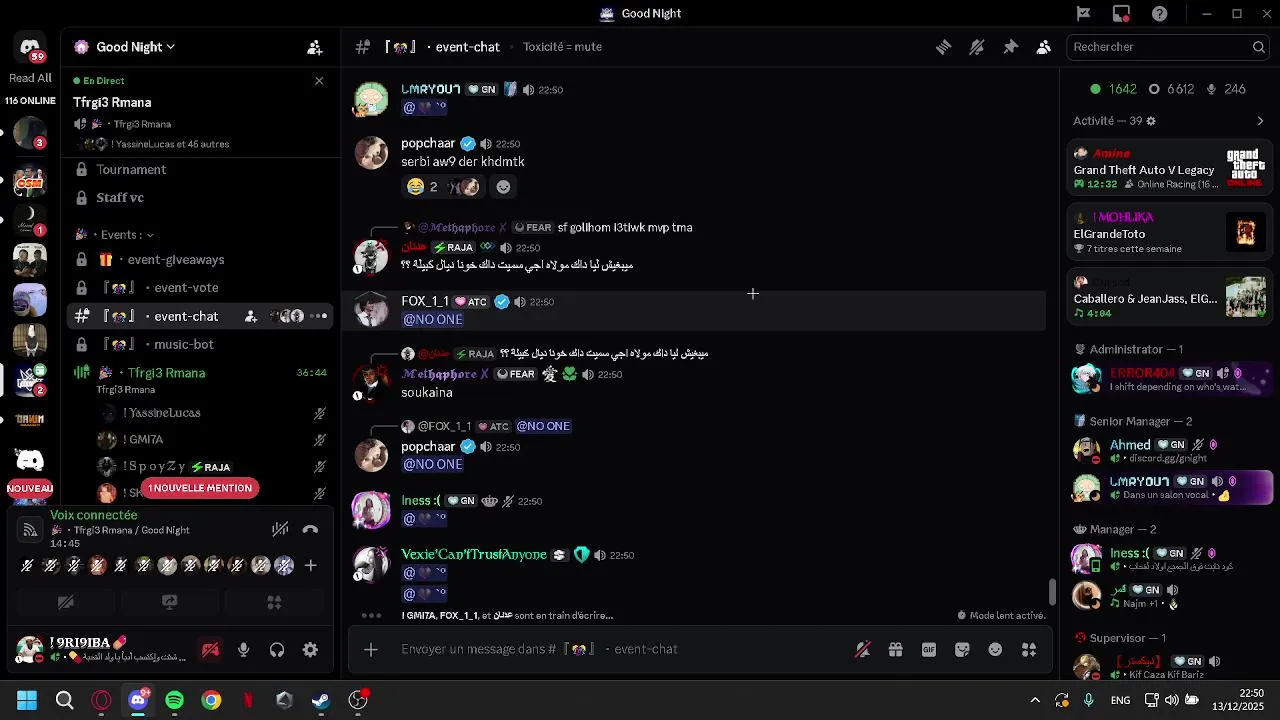This screenshot has height=720, width=1280.
Task: Toggle microphone mute in user panel
Action: [x=243, y=650]
